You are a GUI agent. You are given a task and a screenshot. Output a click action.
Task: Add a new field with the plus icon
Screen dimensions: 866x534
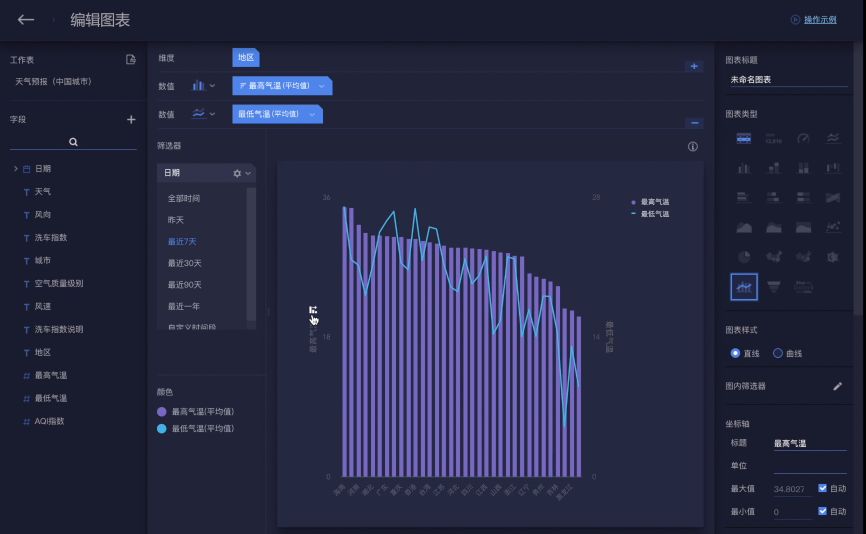pyautogui.click(x=131, y=119)
